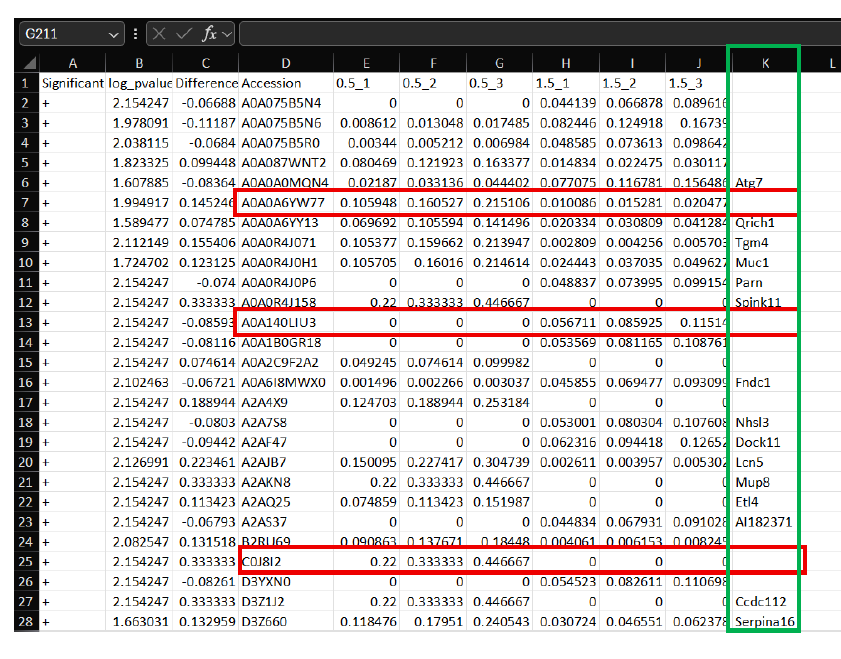Click the Select All corner triangle
The image size is (841, 659).
[29, 63]
